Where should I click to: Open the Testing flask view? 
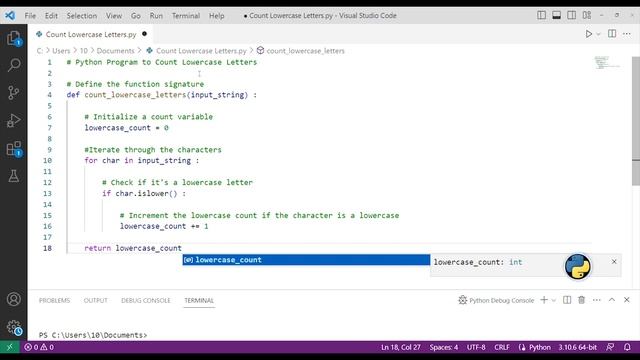(13, 176)
